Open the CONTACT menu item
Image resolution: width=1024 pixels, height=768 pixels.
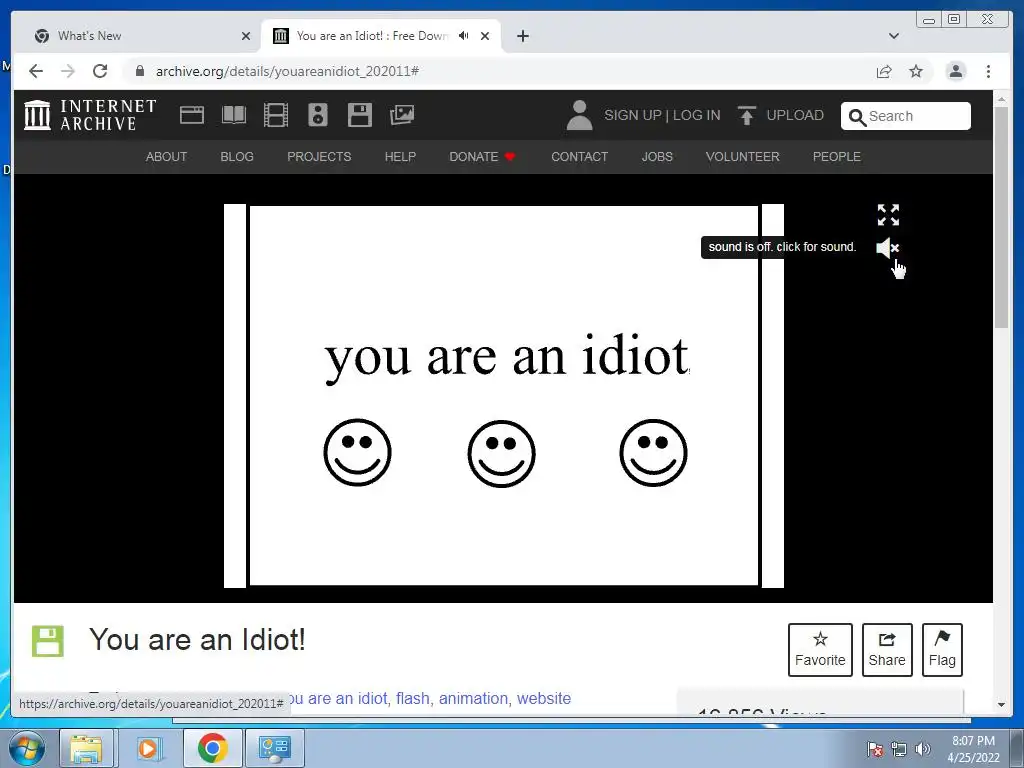(579, 157)
